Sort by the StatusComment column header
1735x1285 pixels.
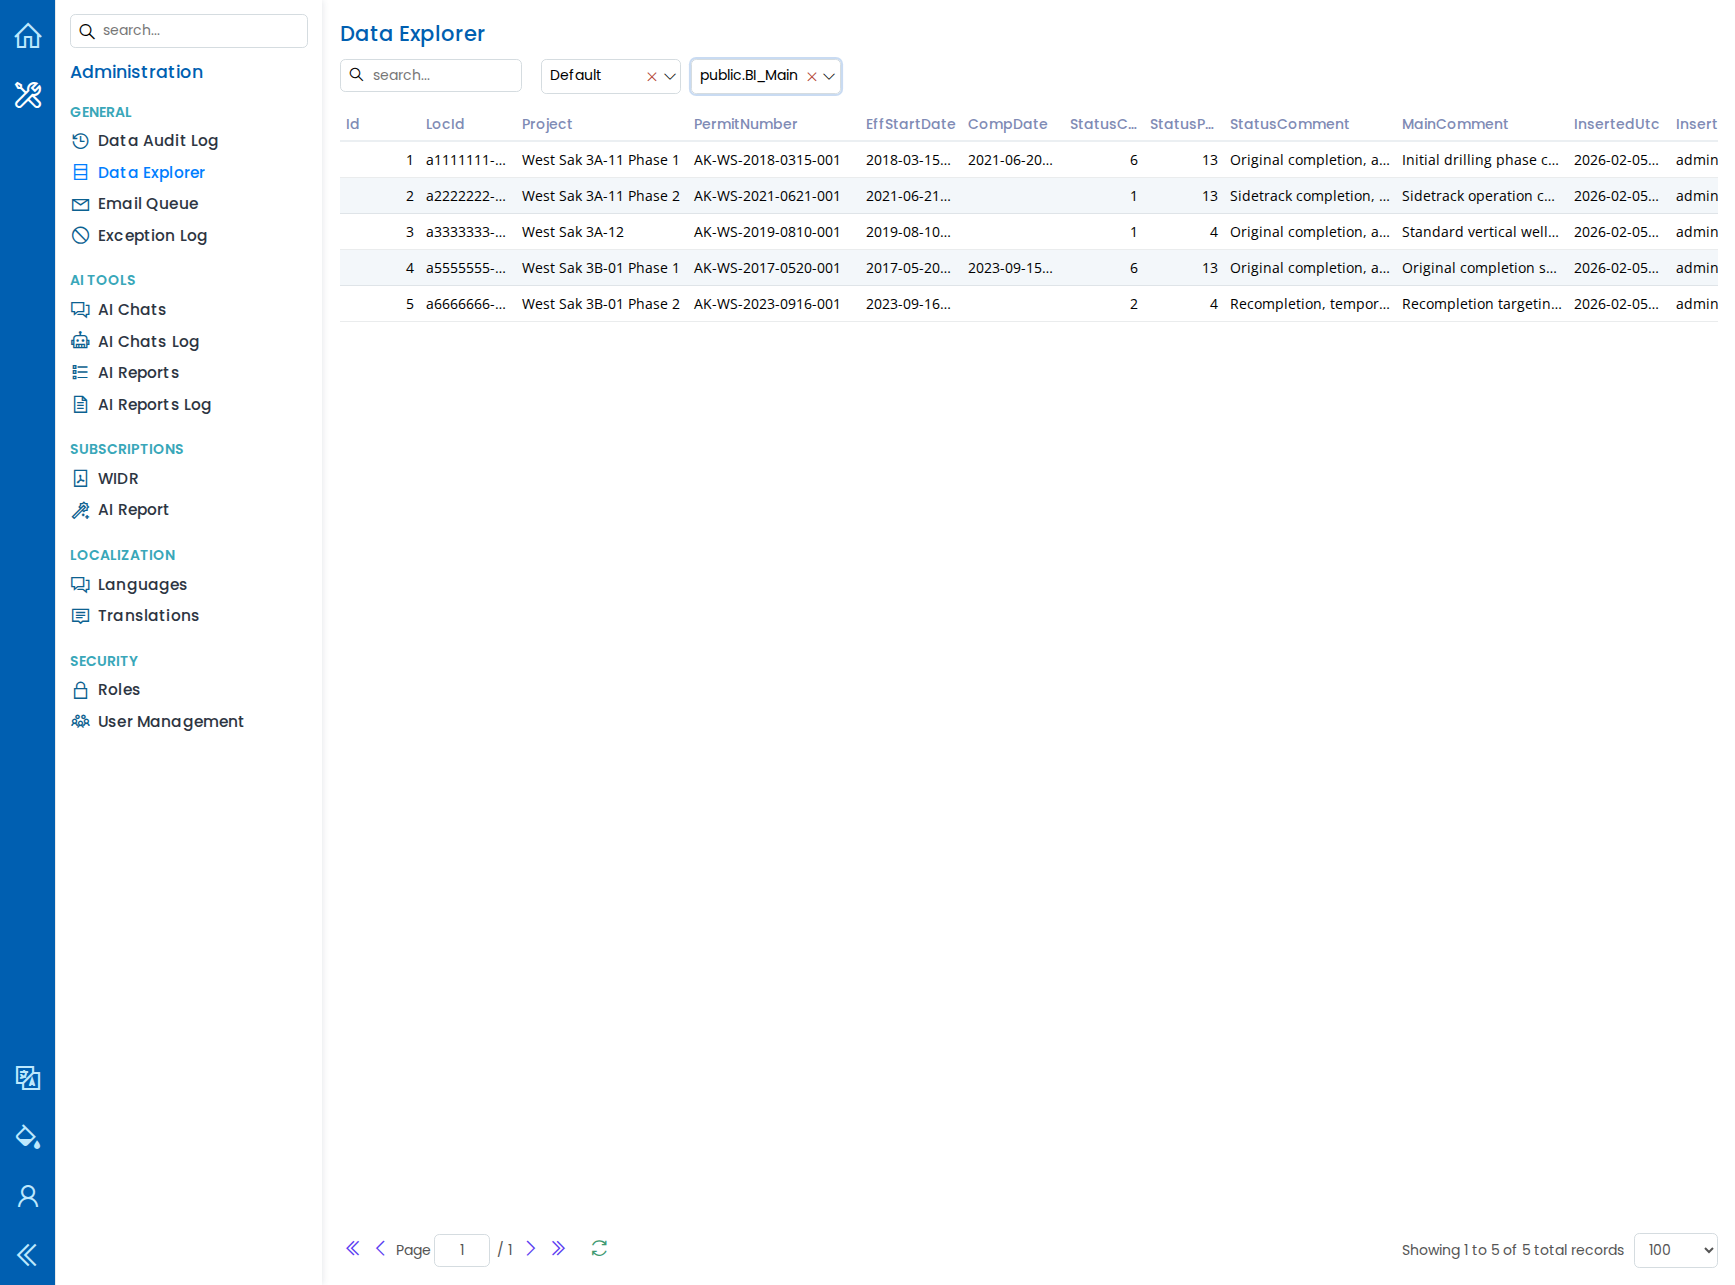[x=1289, y=124]
